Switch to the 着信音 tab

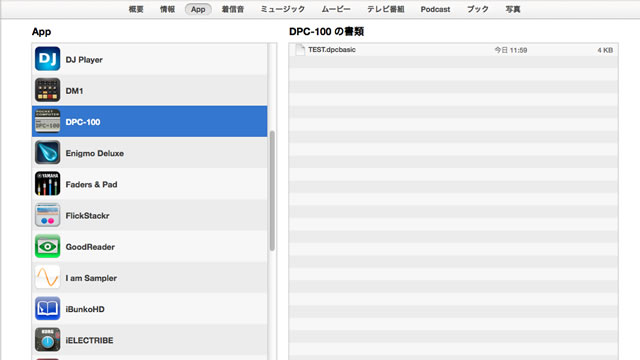[233, 9]
